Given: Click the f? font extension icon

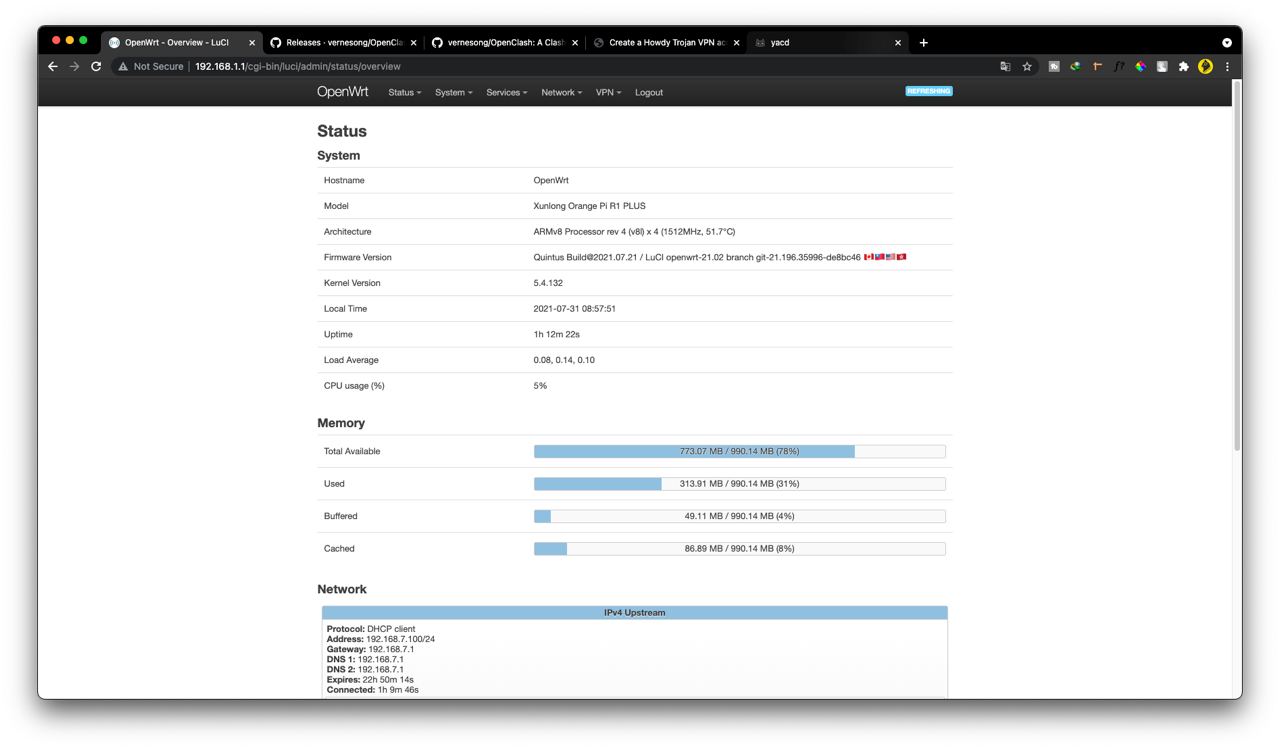Looking at the screenshot, I should (1119, 67).
